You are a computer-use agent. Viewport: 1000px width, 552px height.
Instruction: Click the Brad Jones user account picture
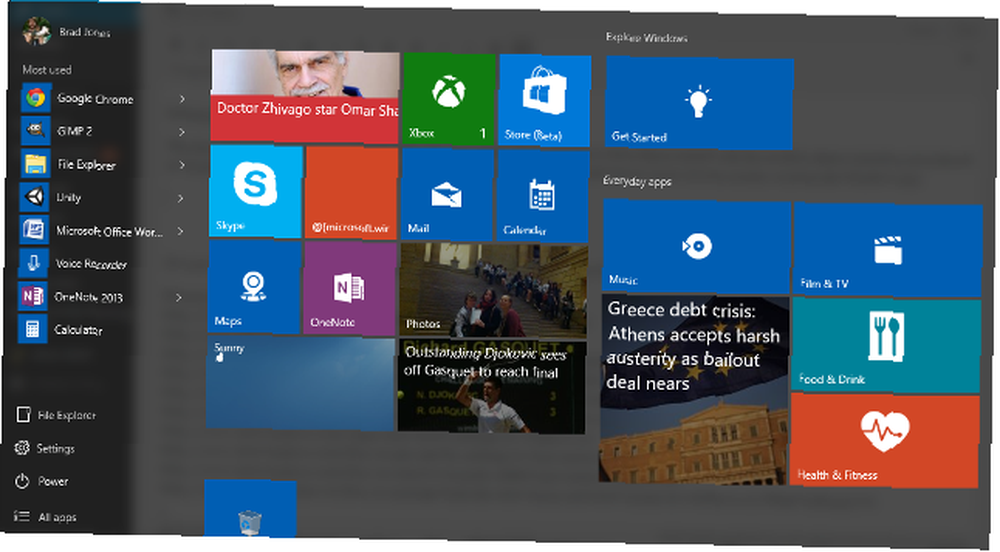[x=36, y=30]
